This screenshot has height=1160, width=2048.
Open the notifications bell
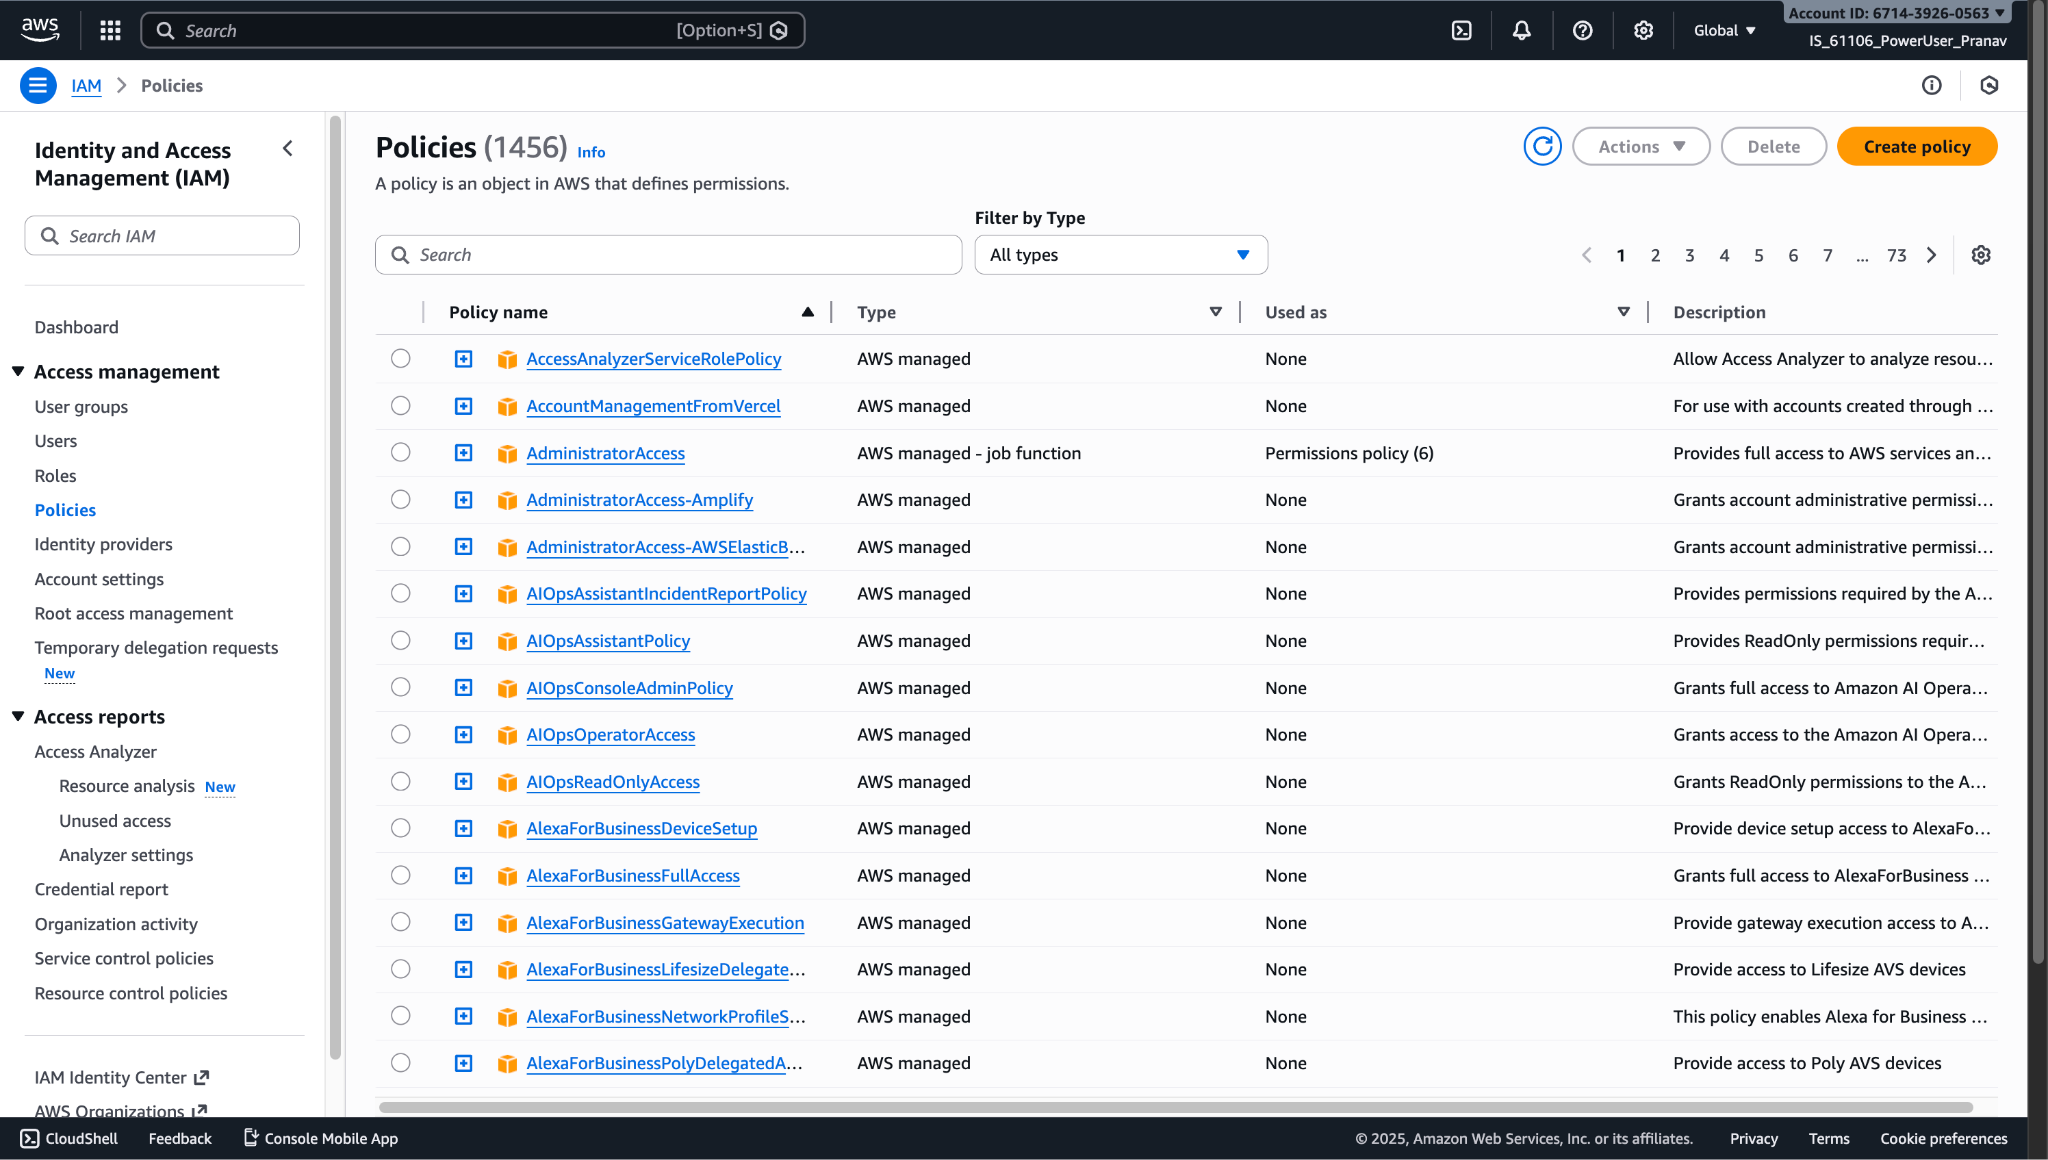(1521, 30)
